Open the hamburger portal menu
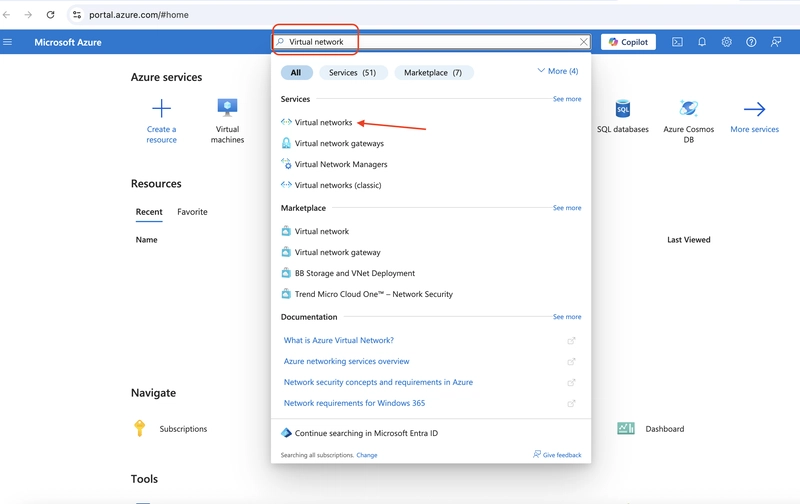 [x=8, y=42]
